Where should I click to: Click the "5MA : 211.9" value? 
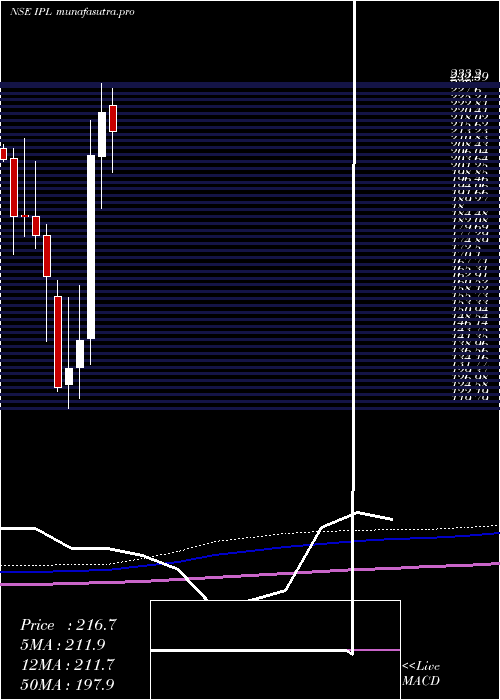coord(65,645)
